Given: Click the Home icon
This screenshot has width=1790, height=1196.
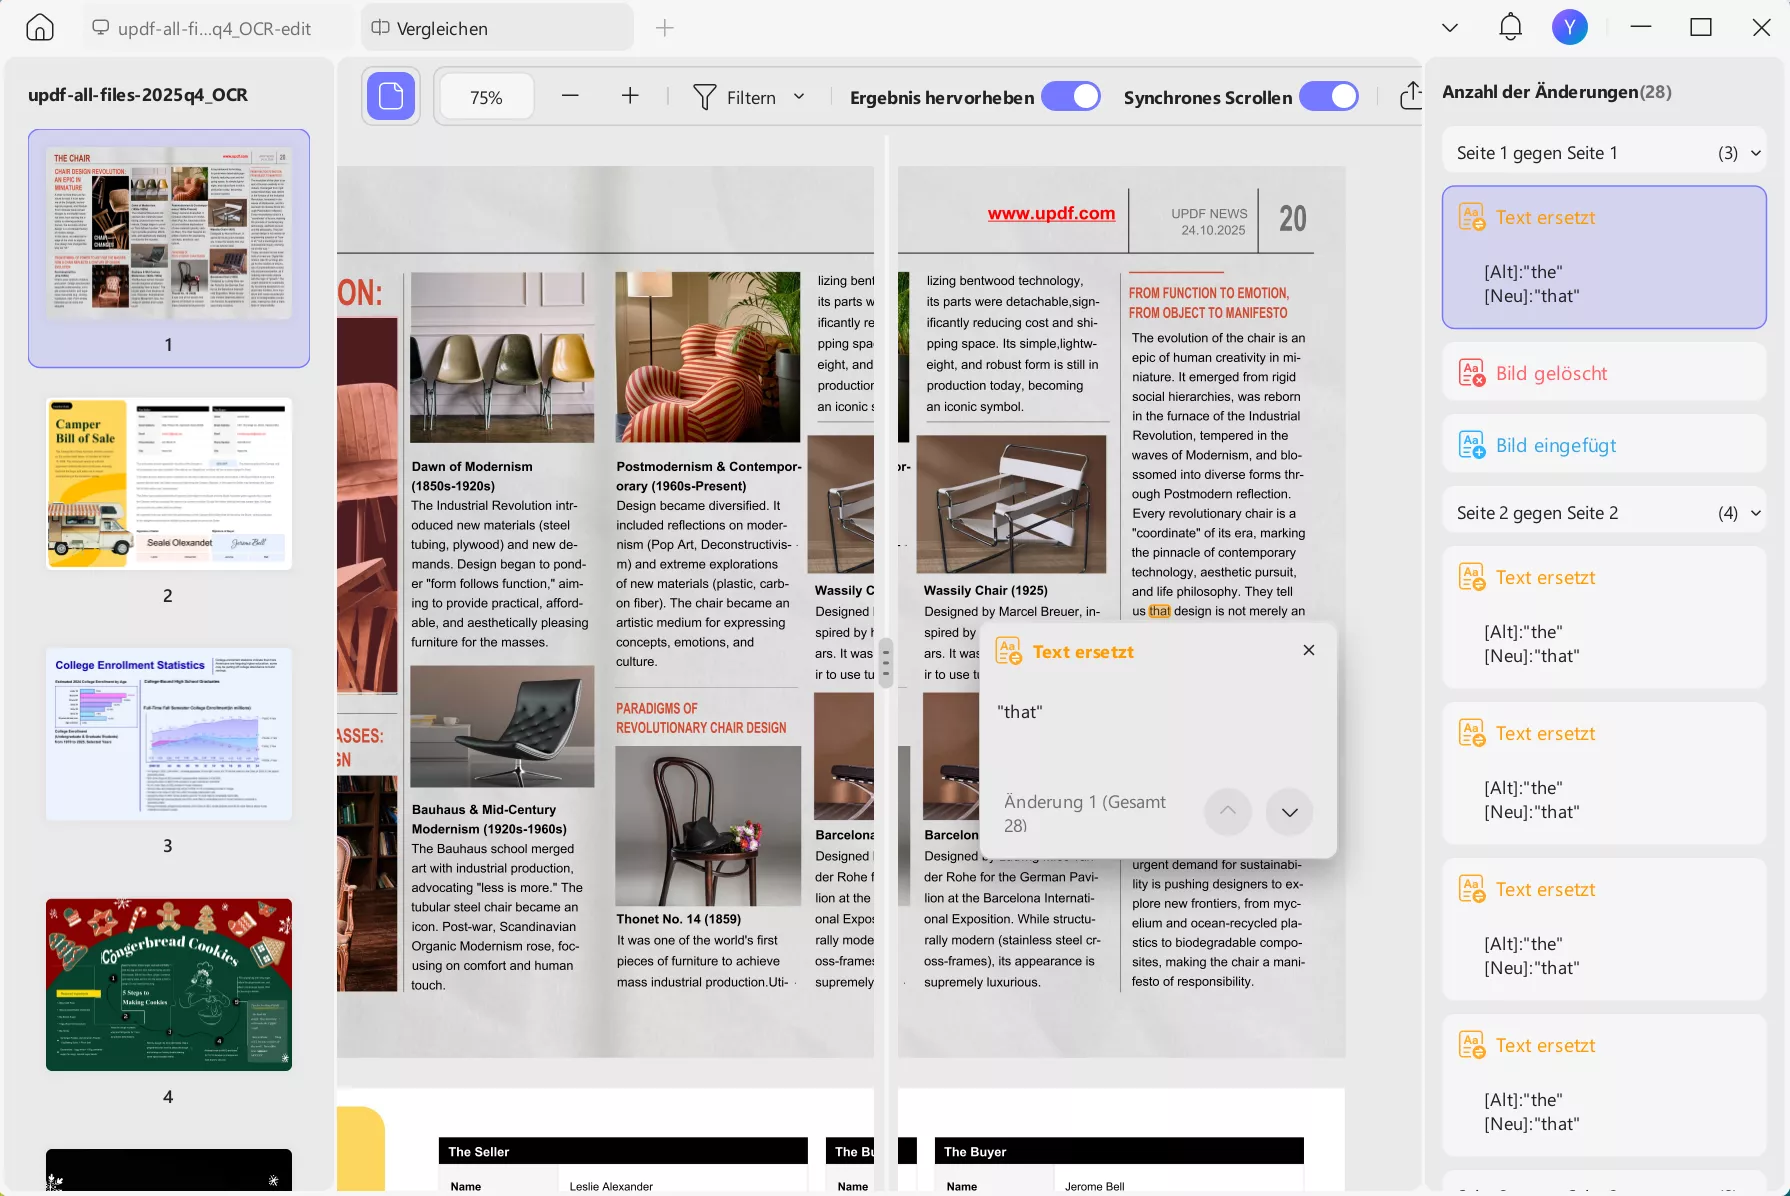Looking at the screenshot, I should pyautogui.click(x=38, y=27).
